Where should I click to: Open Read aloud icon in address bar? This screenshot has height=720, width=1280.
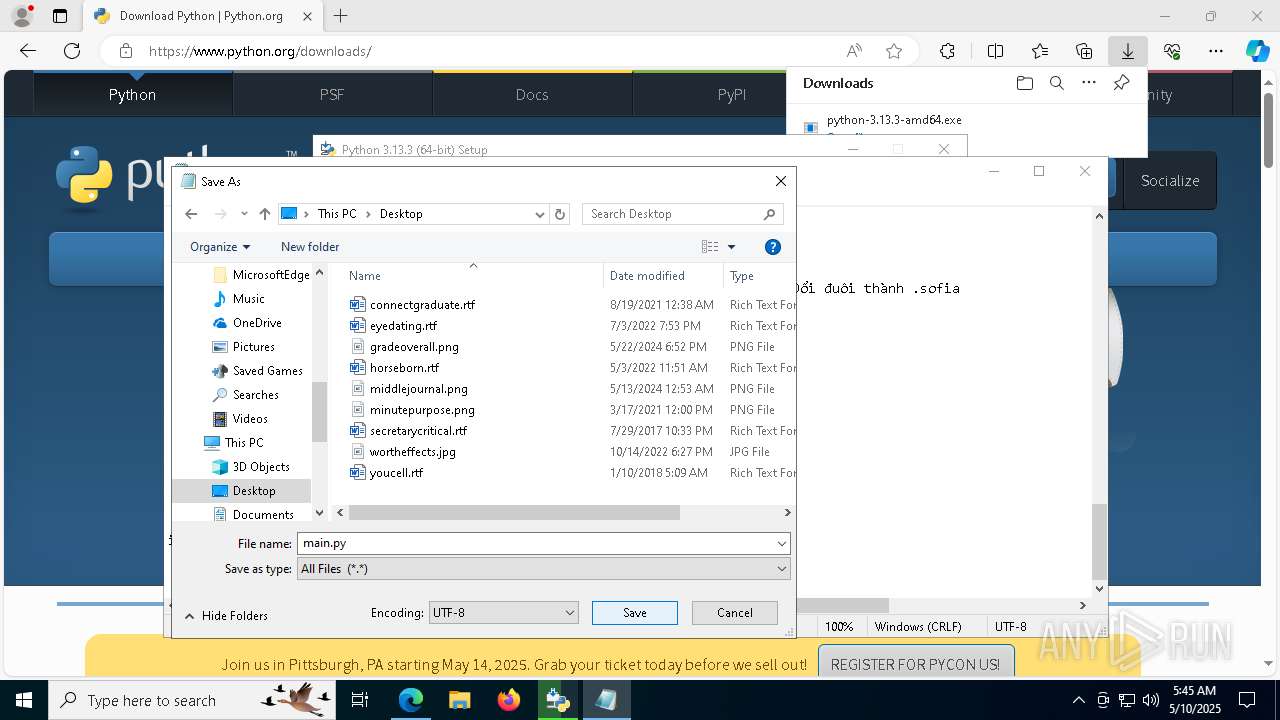tap(854, 51)
